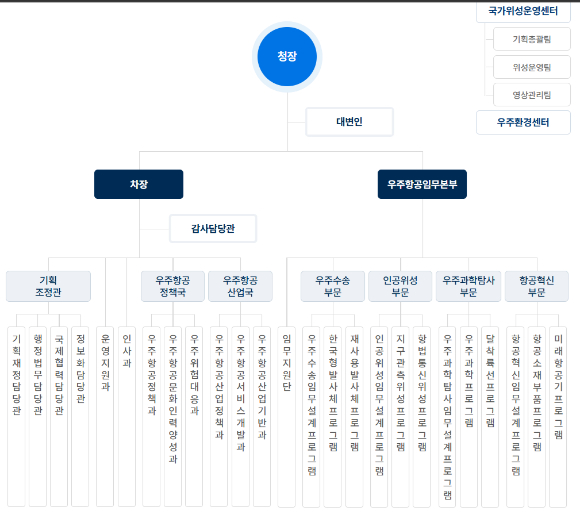The width and height of the screenshot is (580, 512).
Task: Select the 우주수송부문 division box
Action: pos(333,286)
